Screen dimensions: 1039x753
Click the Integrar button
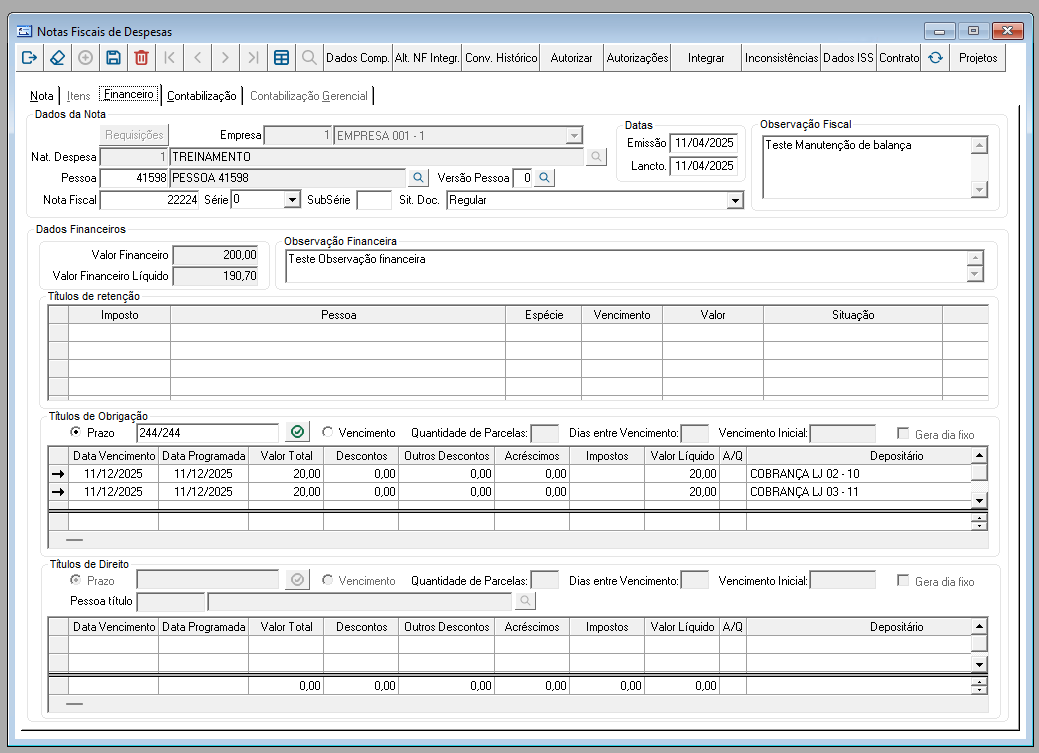click(706, 58)
